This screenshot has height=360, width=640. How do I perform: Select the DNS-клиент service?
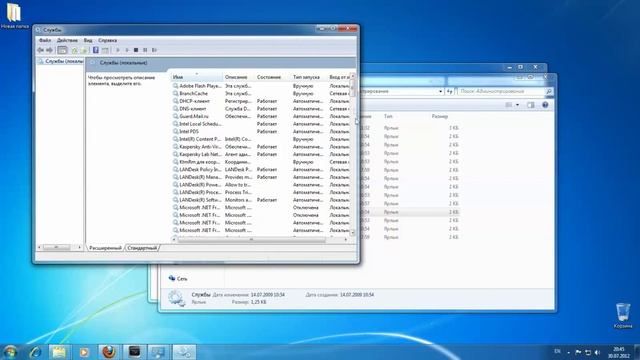(x=260, y=109)
